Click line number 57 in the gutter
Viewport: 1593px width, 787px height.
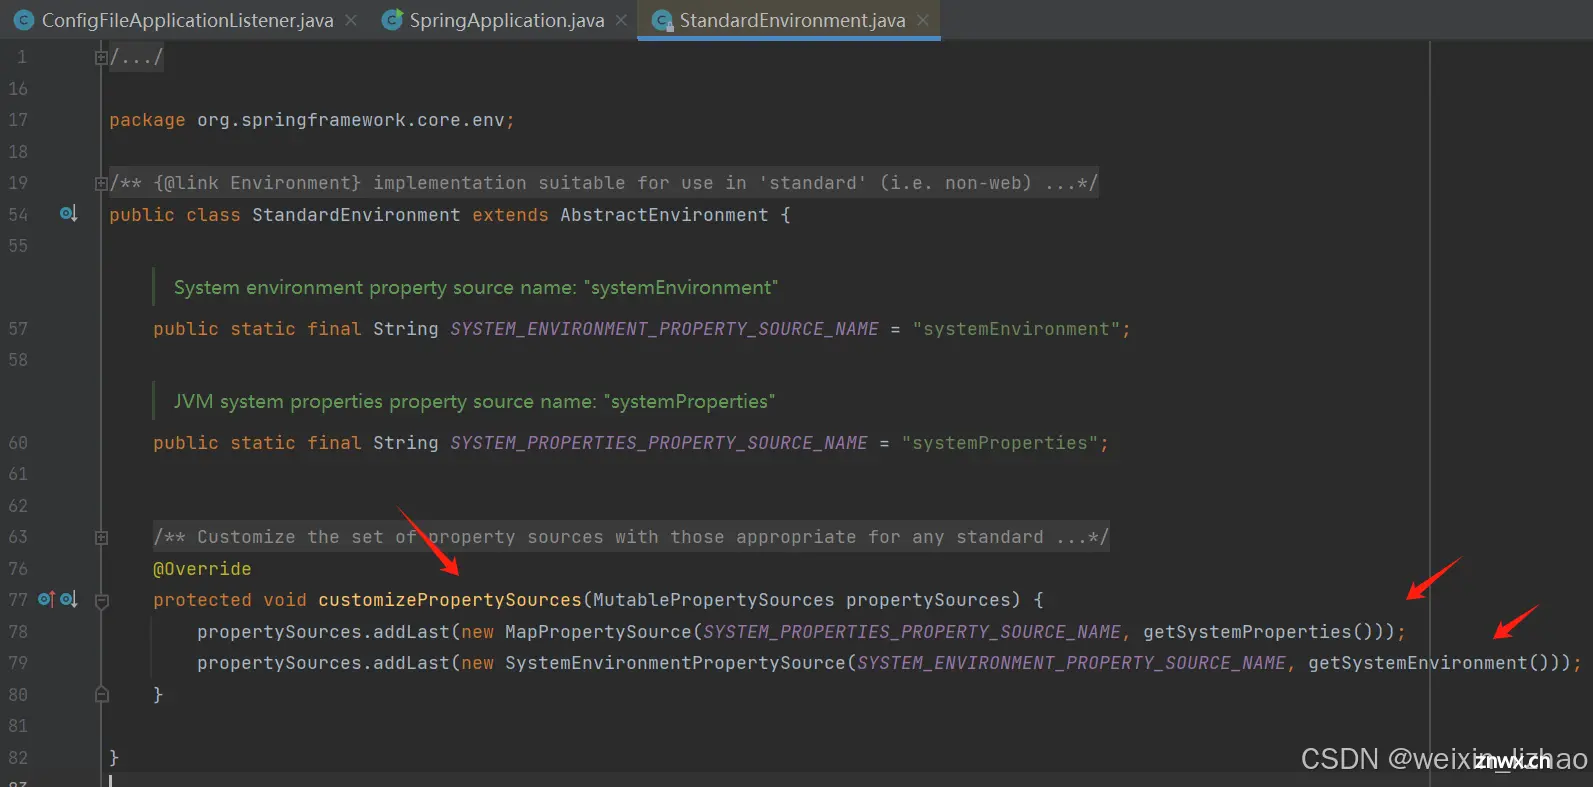point(18,329)
